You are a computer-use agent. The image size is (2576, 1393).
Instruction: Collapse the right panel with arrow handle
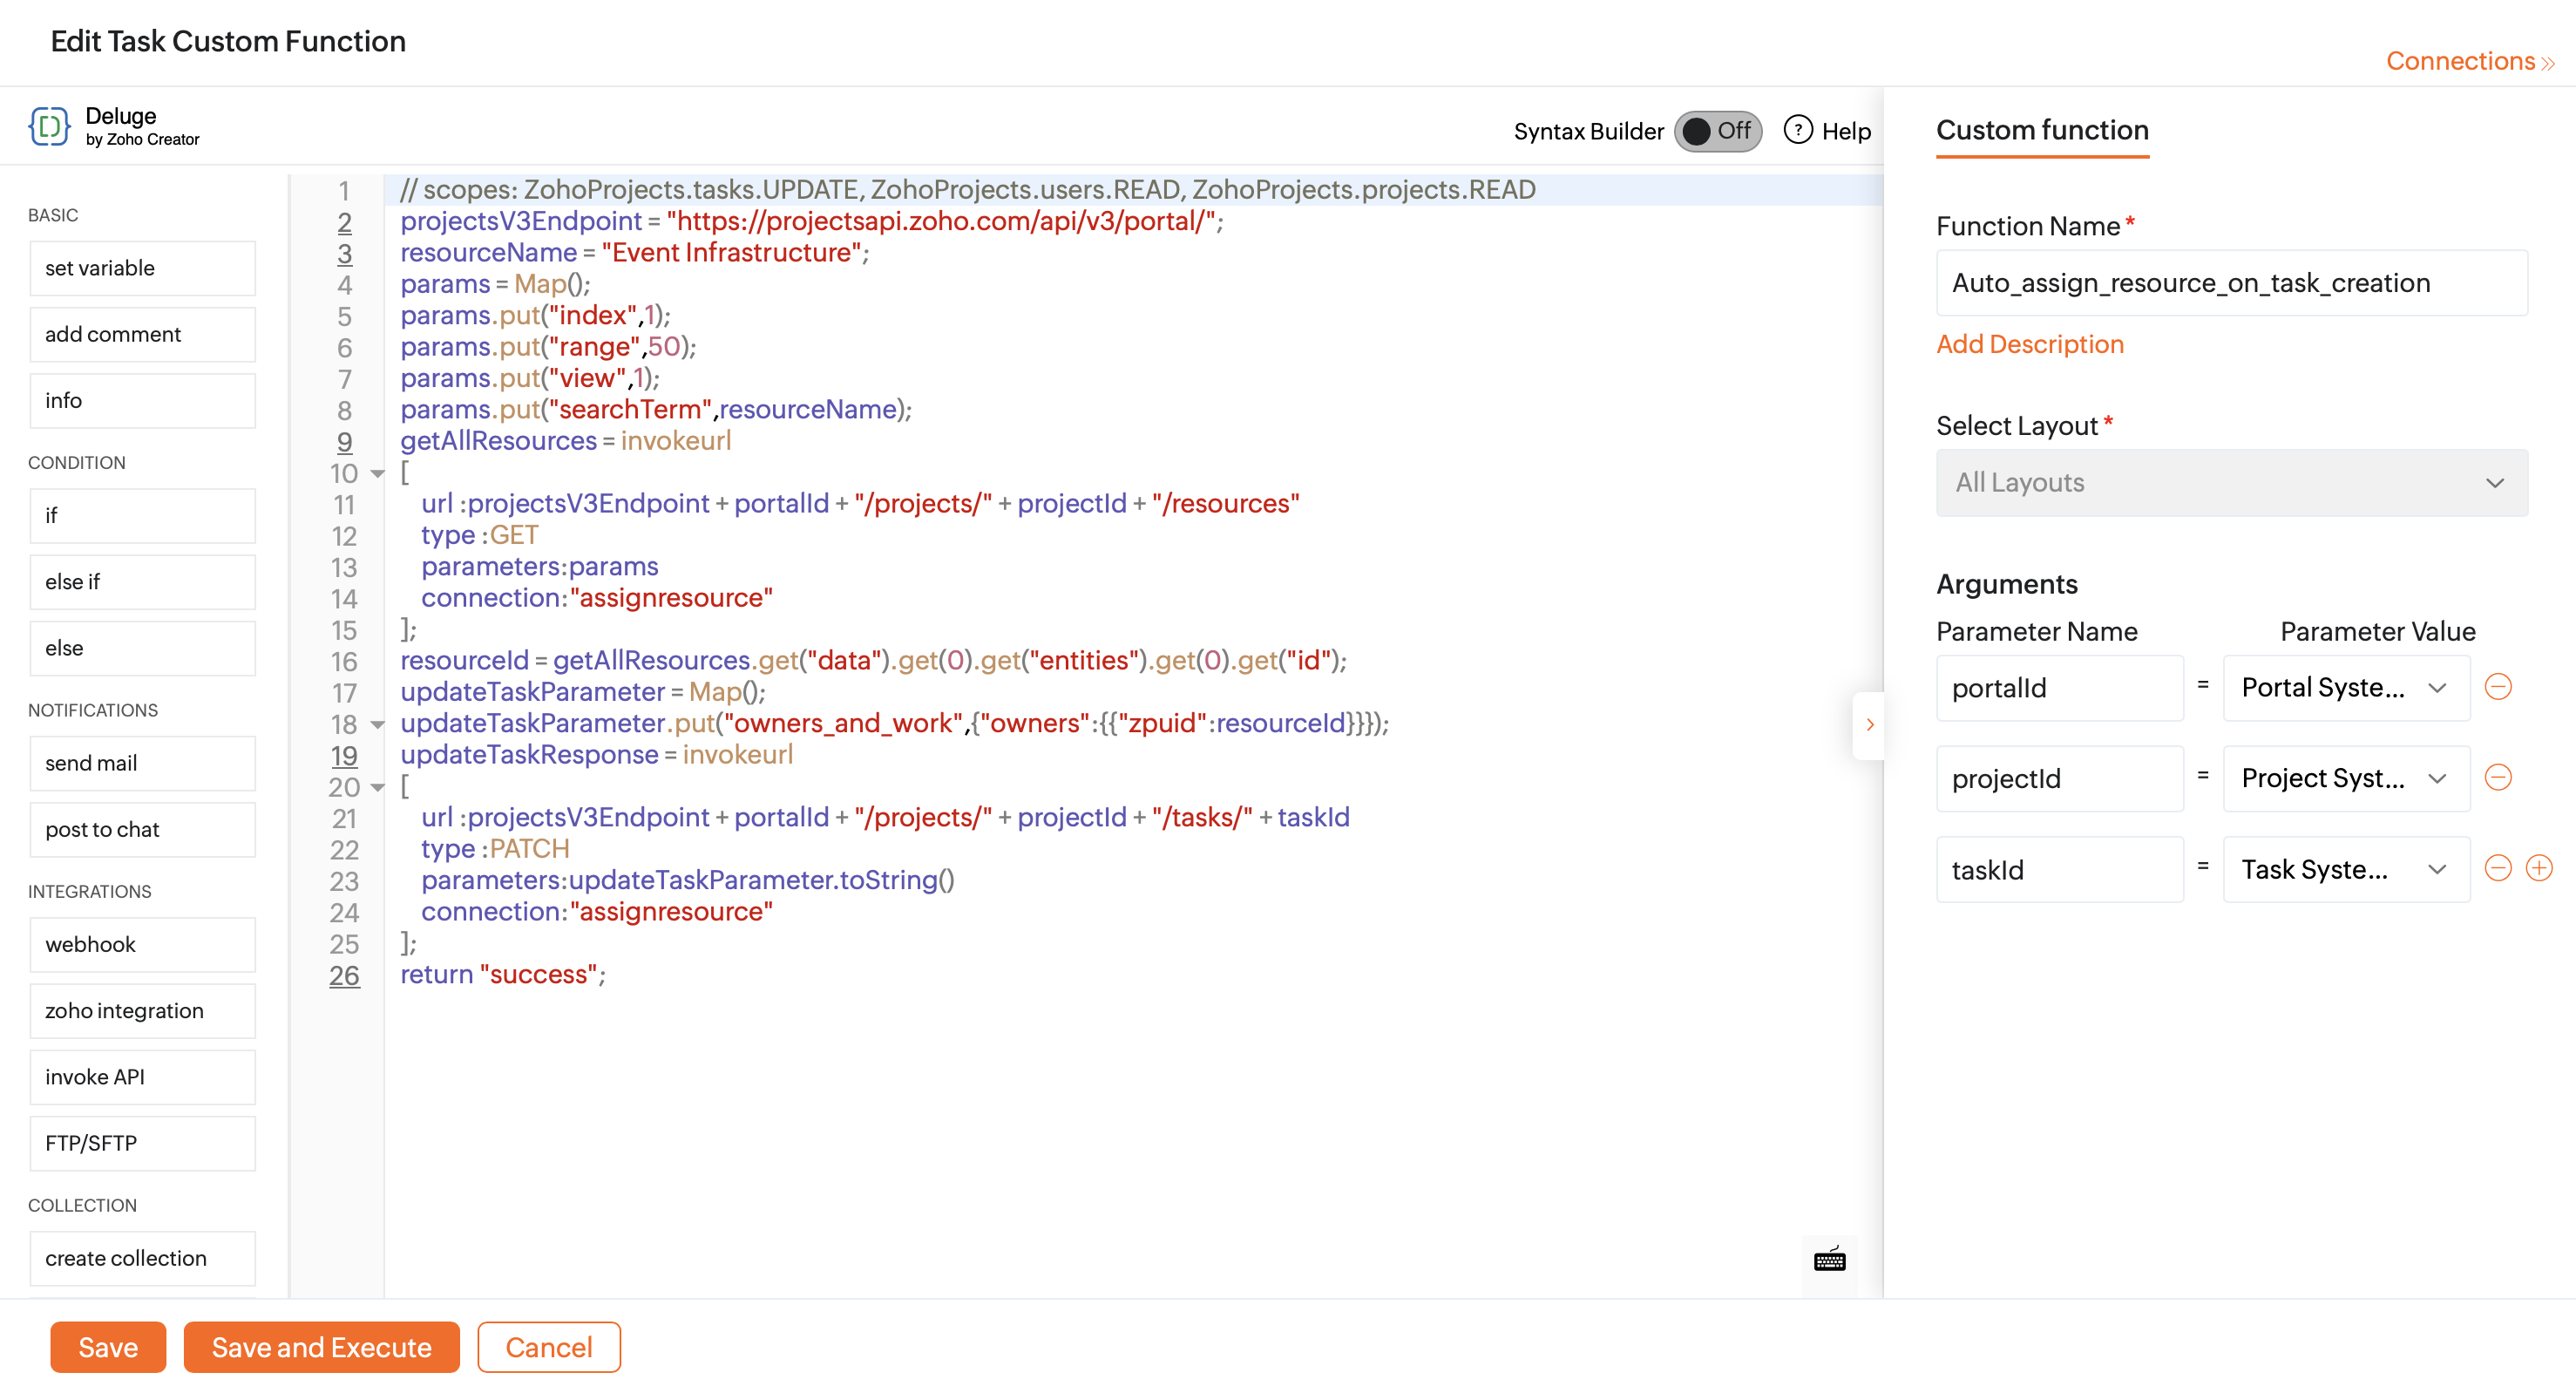point(1869,725)
